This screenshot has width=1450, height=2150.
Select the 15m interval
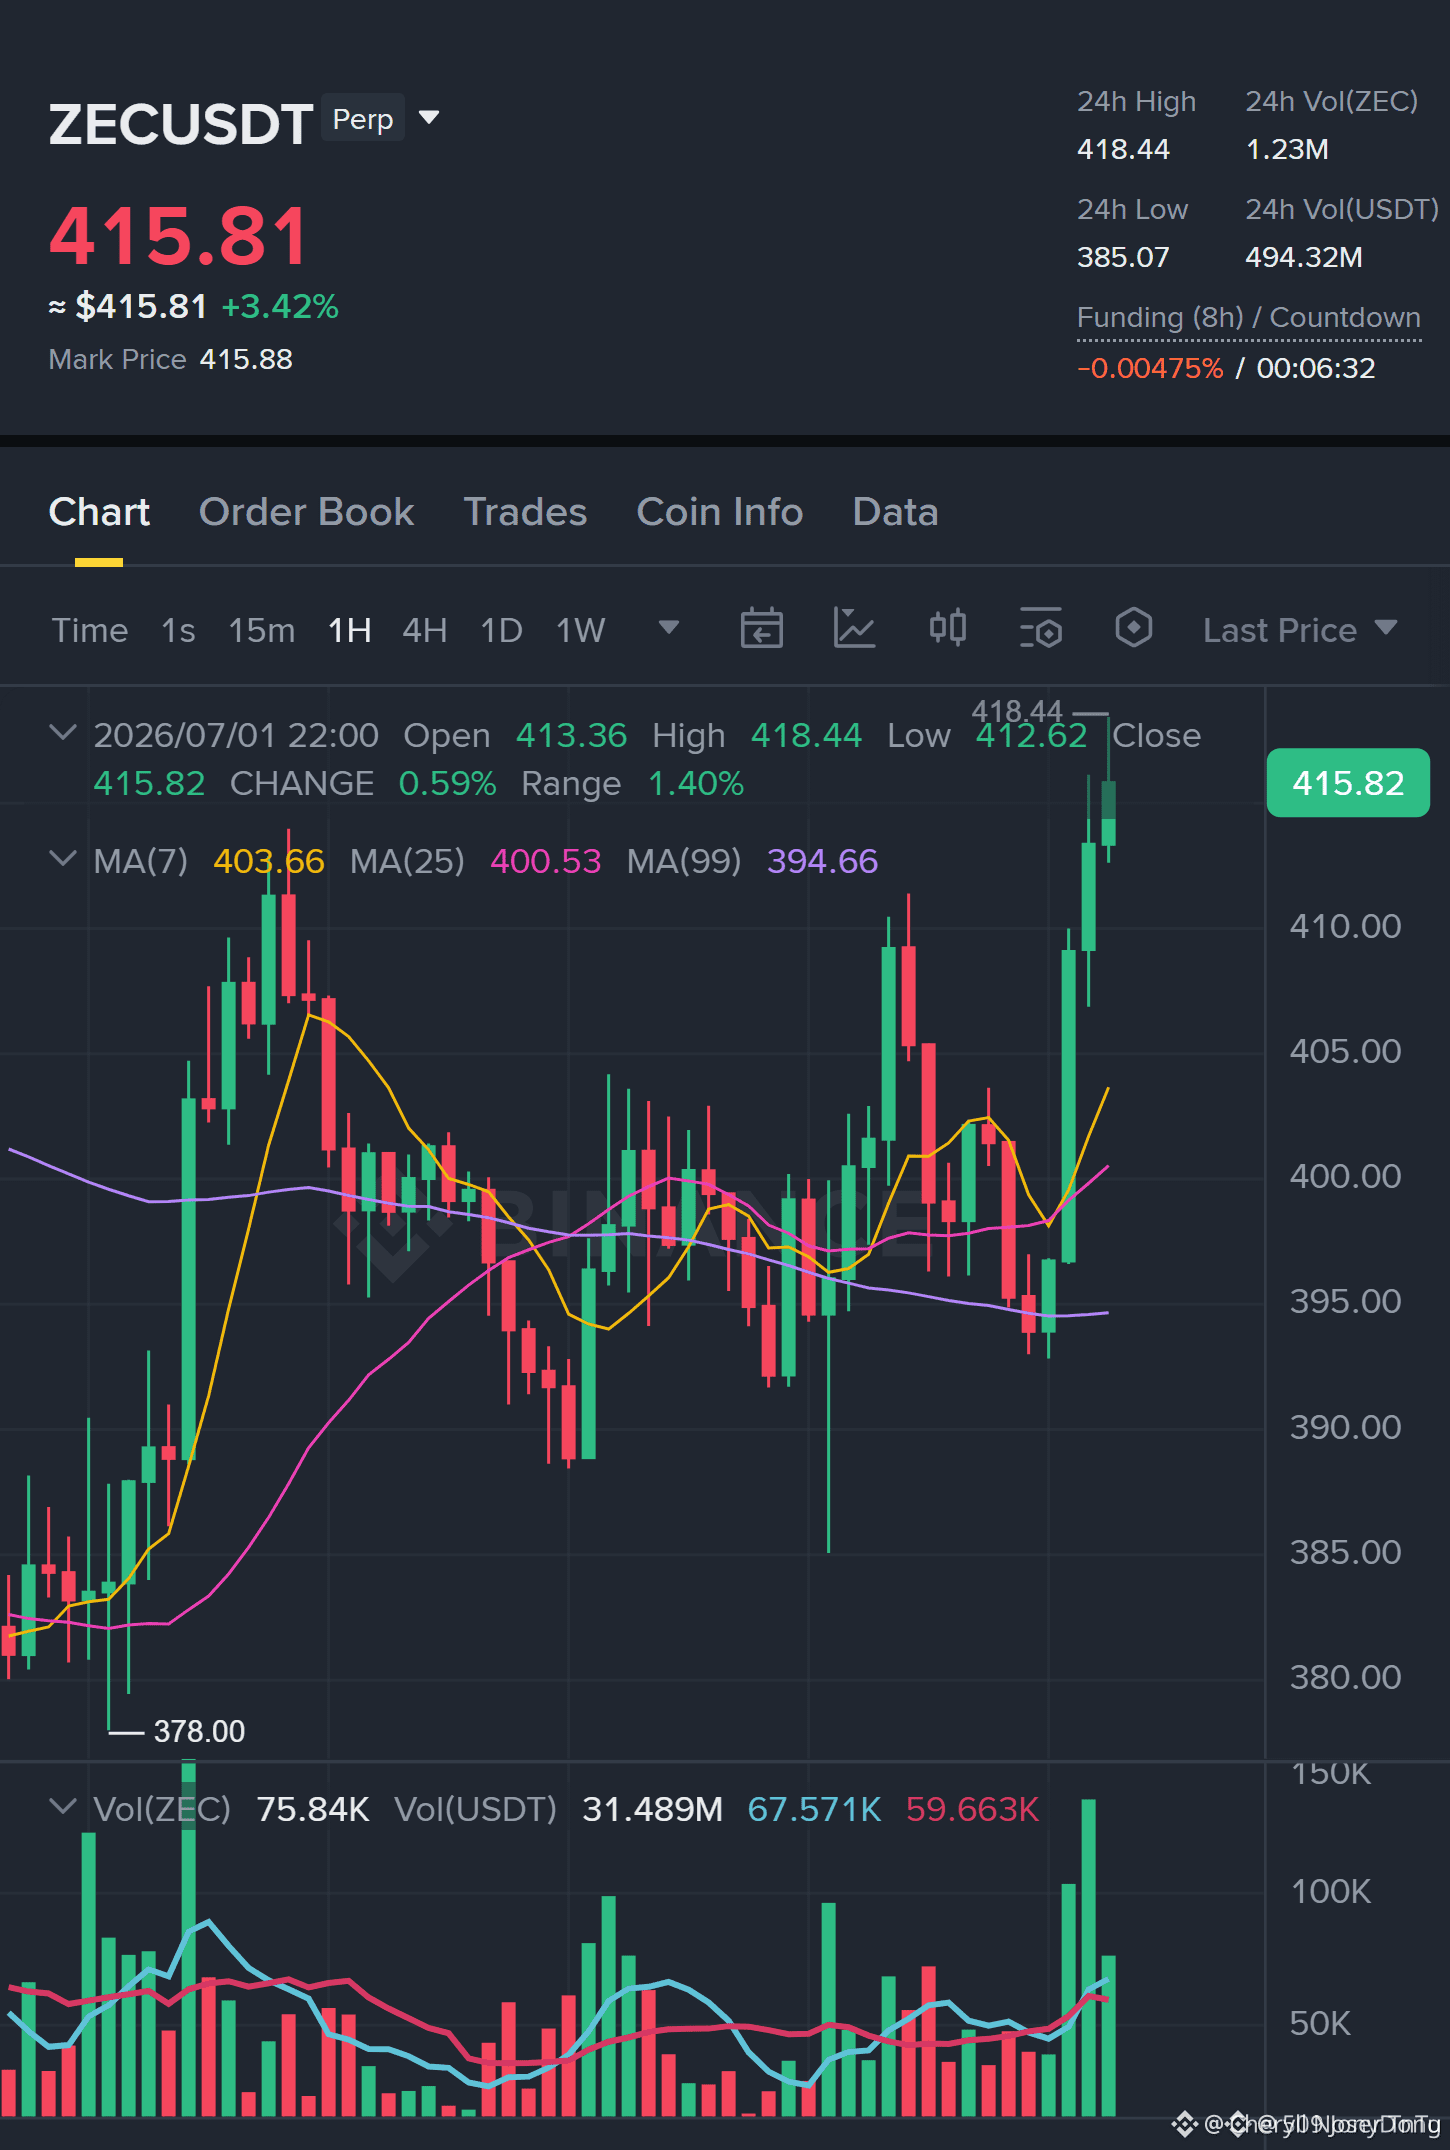click(x=262, y=630)
